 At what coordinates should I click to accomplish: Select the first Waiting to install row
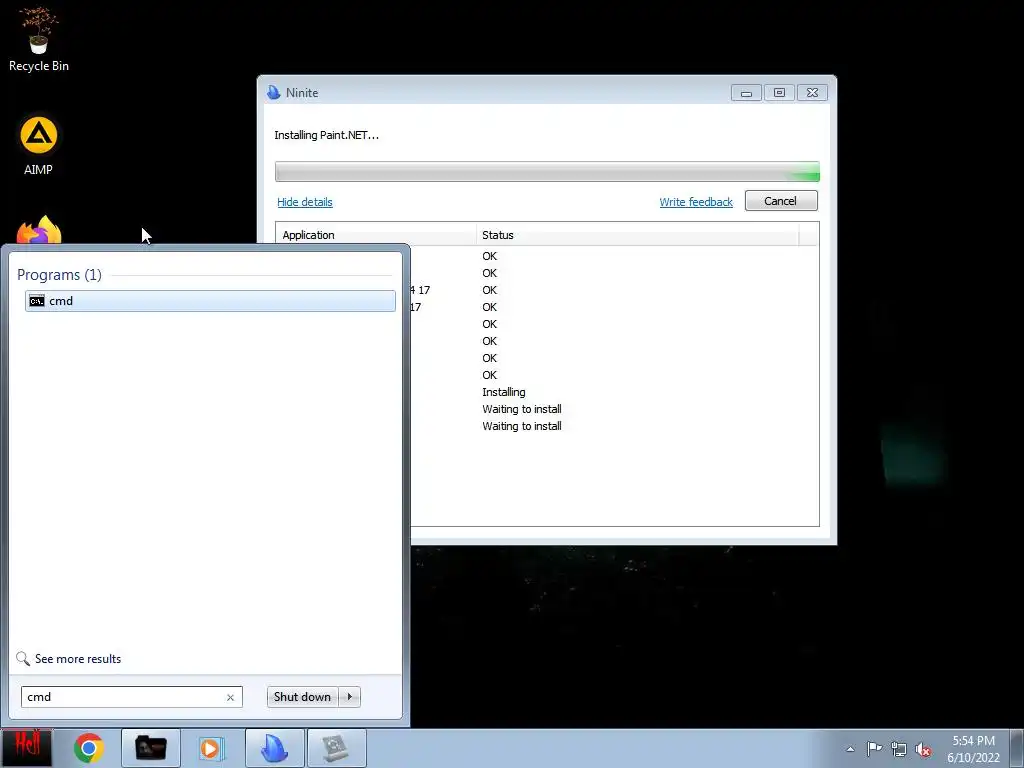[522, 409]
